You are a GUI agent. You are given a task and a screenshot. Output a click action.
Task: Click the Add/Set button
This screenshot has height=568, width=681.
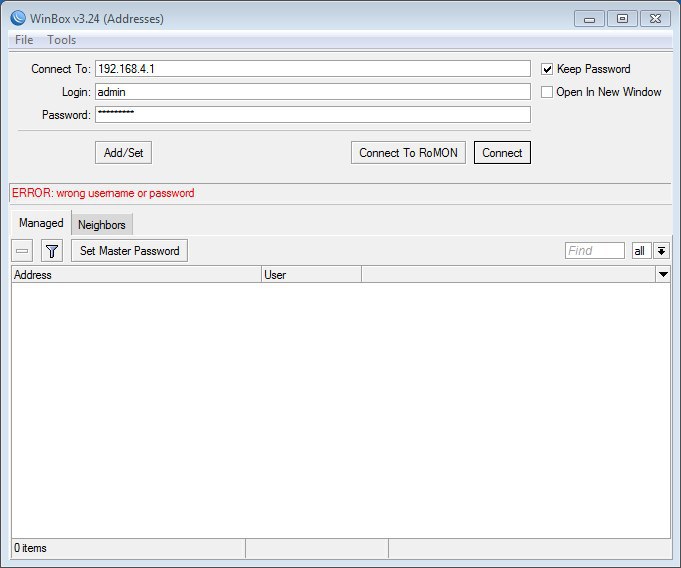123,153
